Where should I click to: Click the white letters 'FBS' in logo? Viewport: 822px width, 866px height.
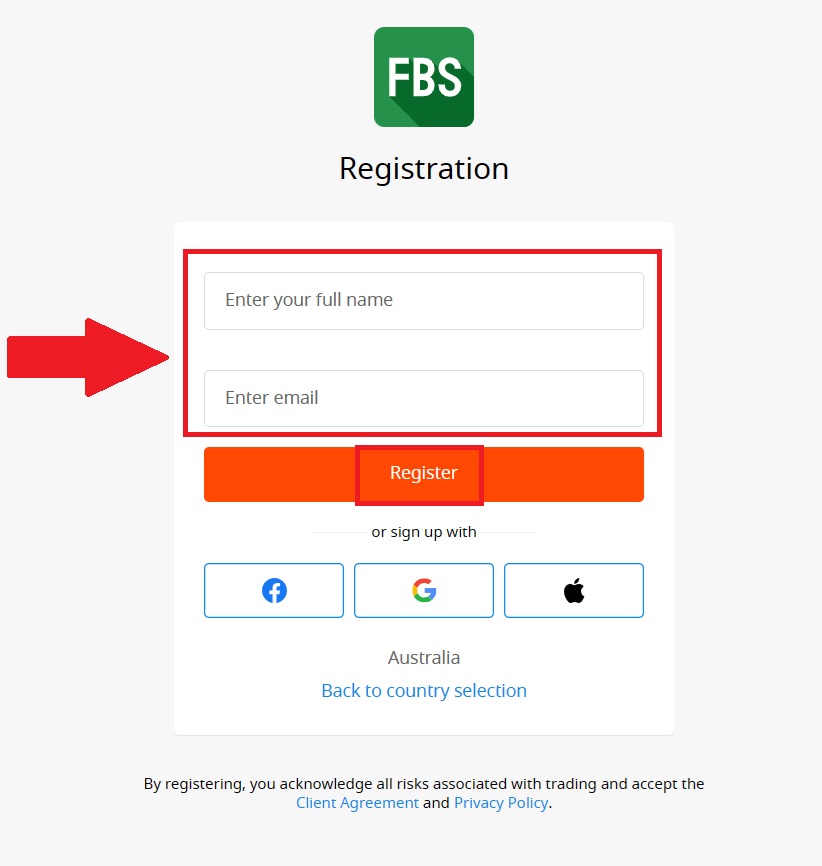tap(424, 77)
